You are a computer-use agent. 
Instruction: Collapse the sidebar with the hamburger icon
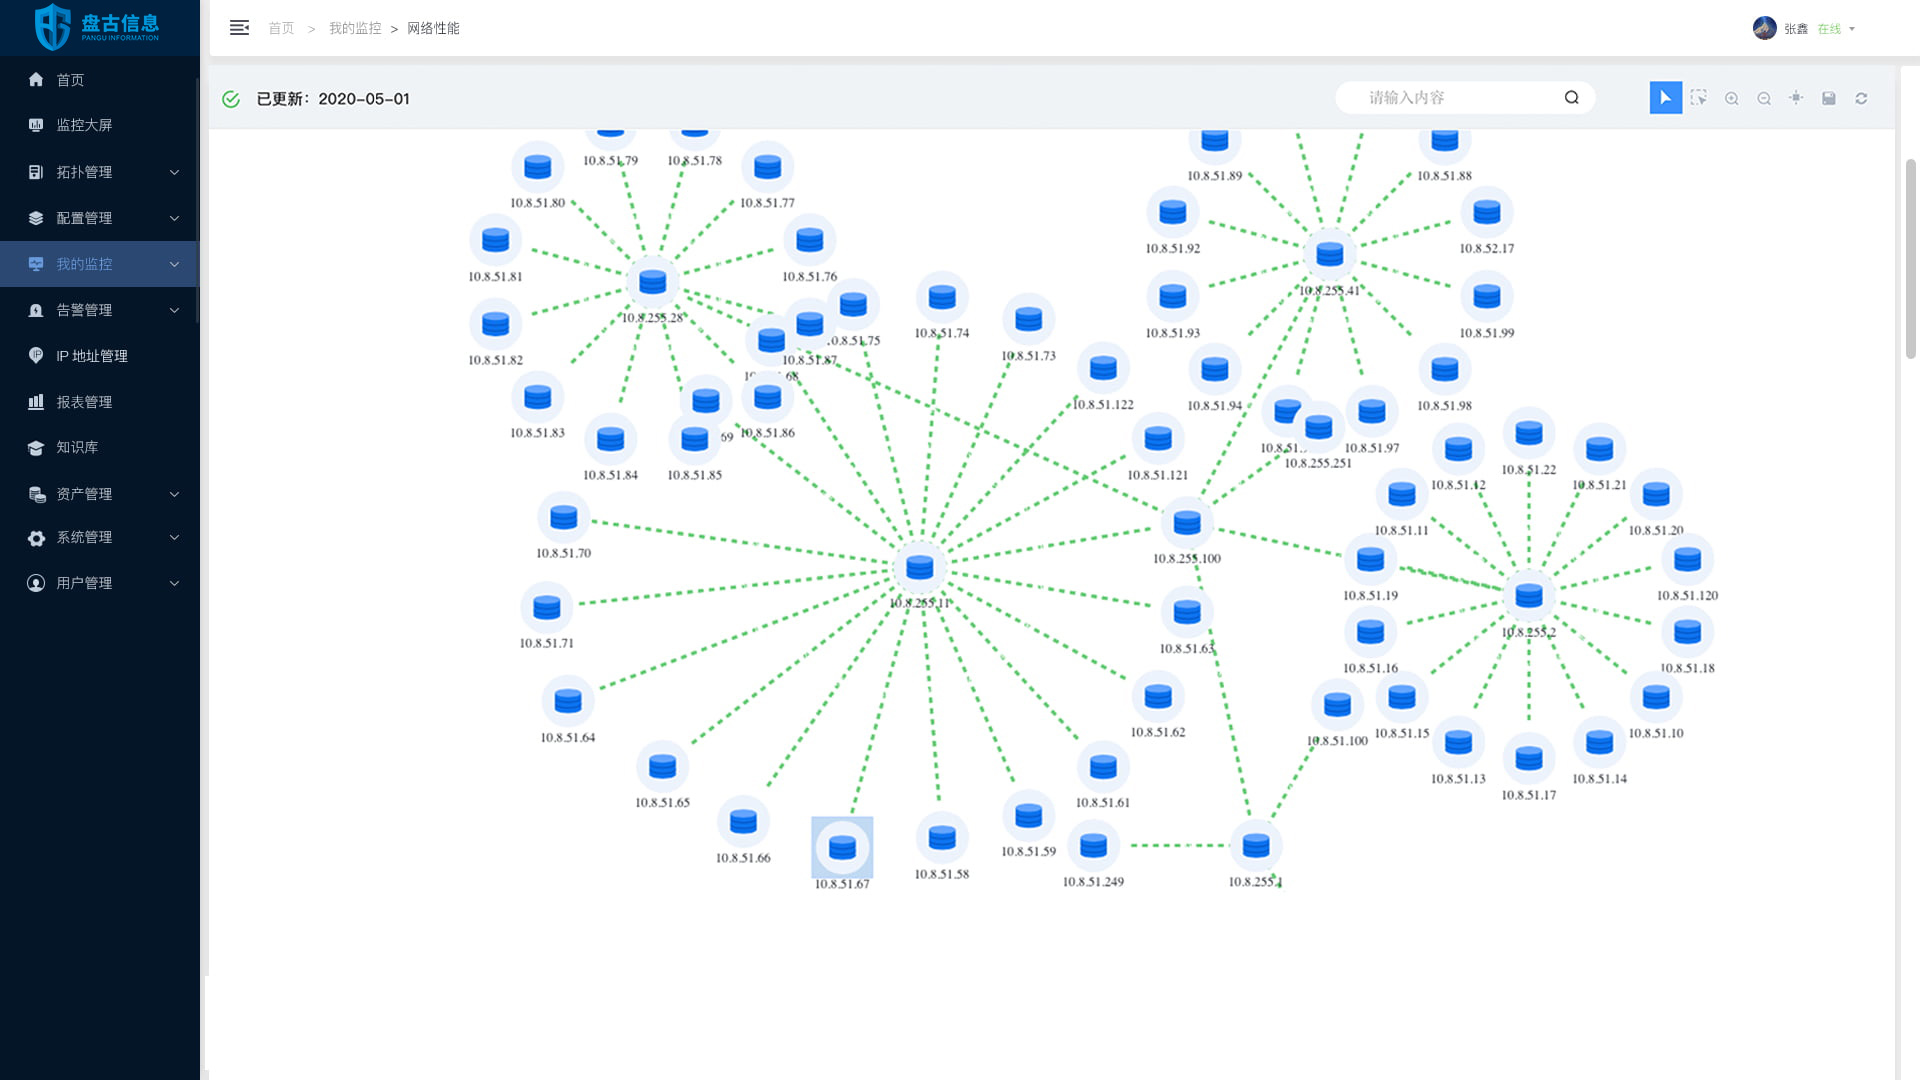tap(239, 28)
